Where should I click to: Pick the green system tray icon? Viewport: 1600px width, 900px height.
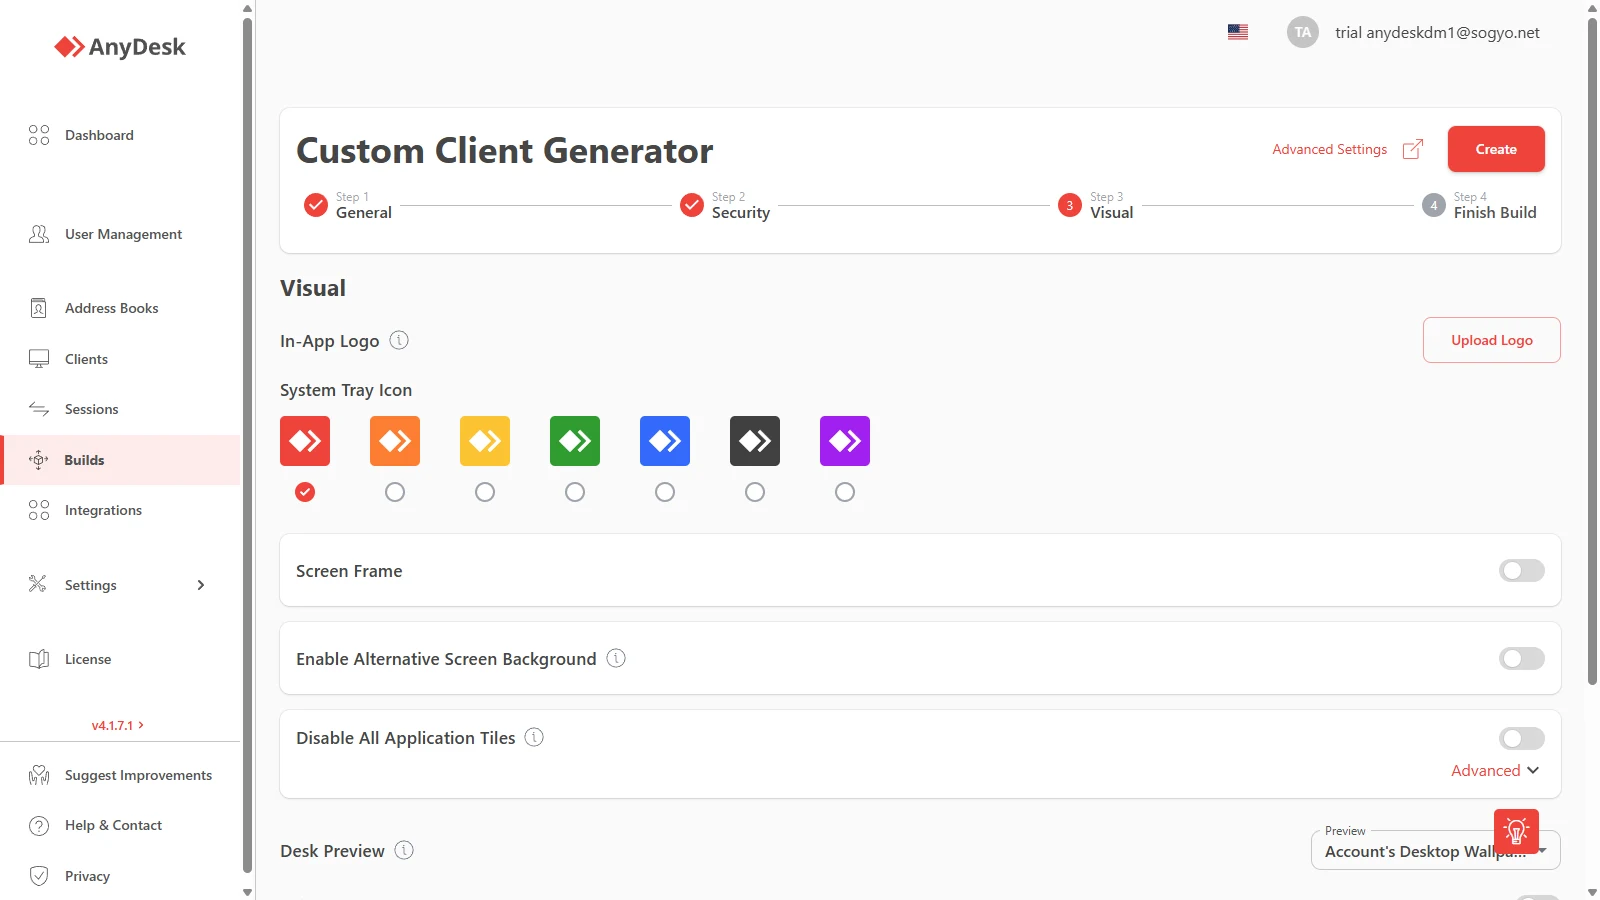coord(575,441)
